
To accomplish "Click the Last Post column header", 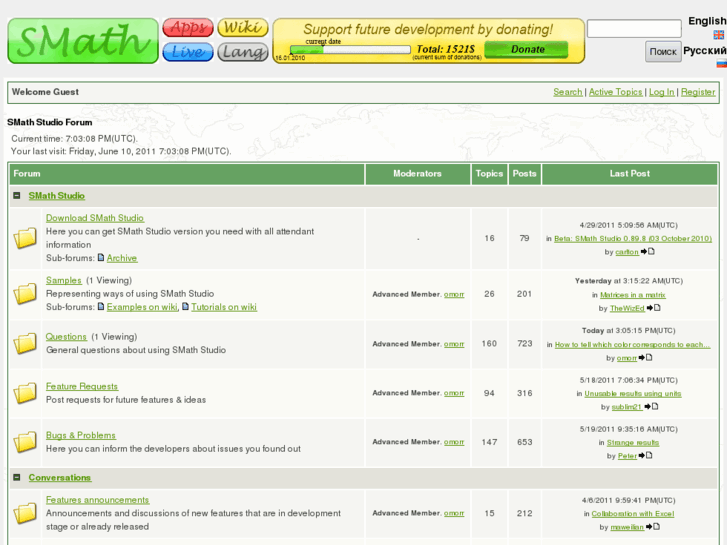I will coord(630,174).
